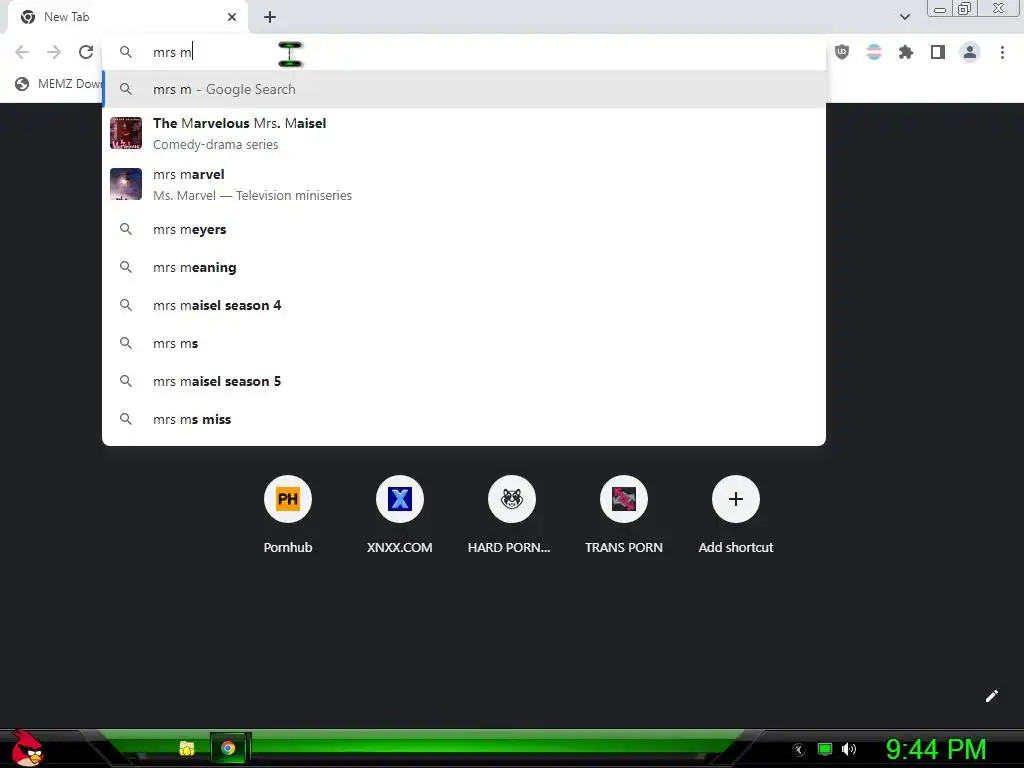Viewport: 1024px width, 768px height.
Task: Choose 'mrs maisel season 4' suggestion
Action: (464, 305)
